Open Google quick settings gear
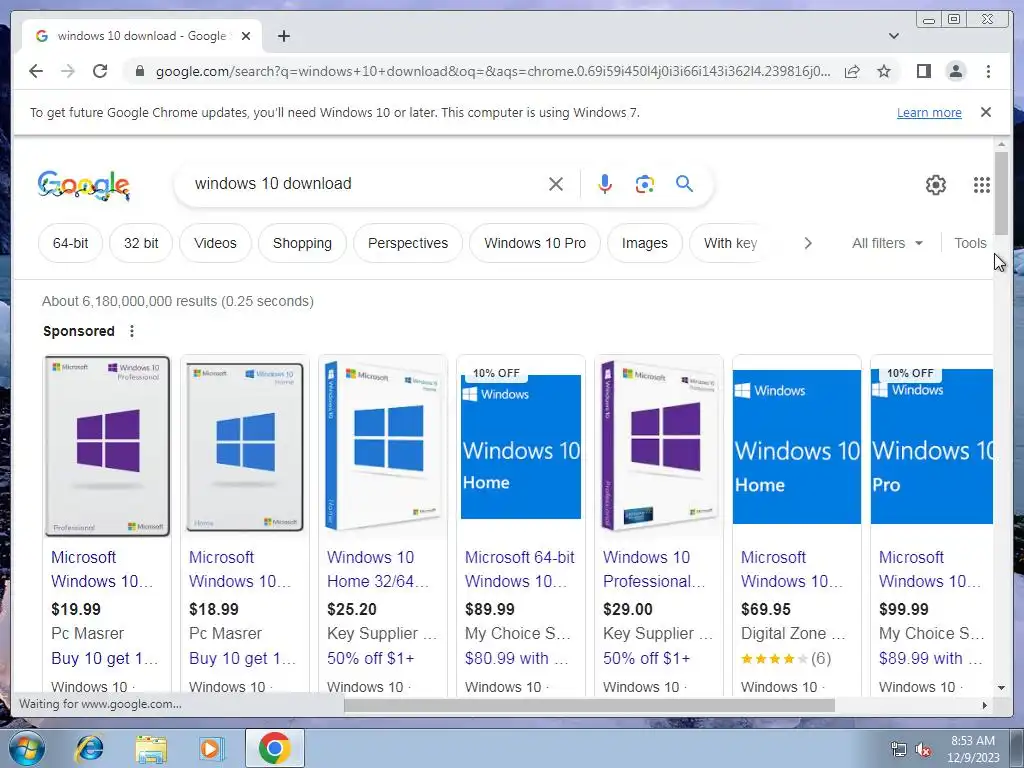Image resolution: width=1024 pixels, height=768 pixels. (936, 185)
